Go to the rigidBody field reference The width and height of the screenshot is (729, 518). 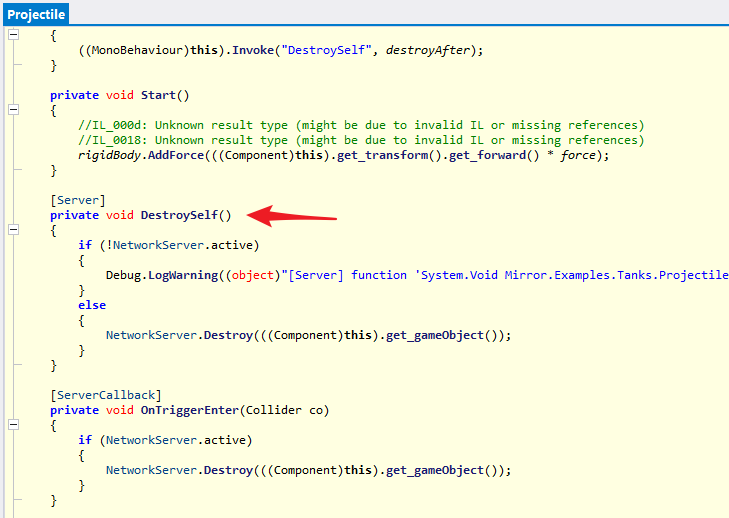tap(109, 155)
